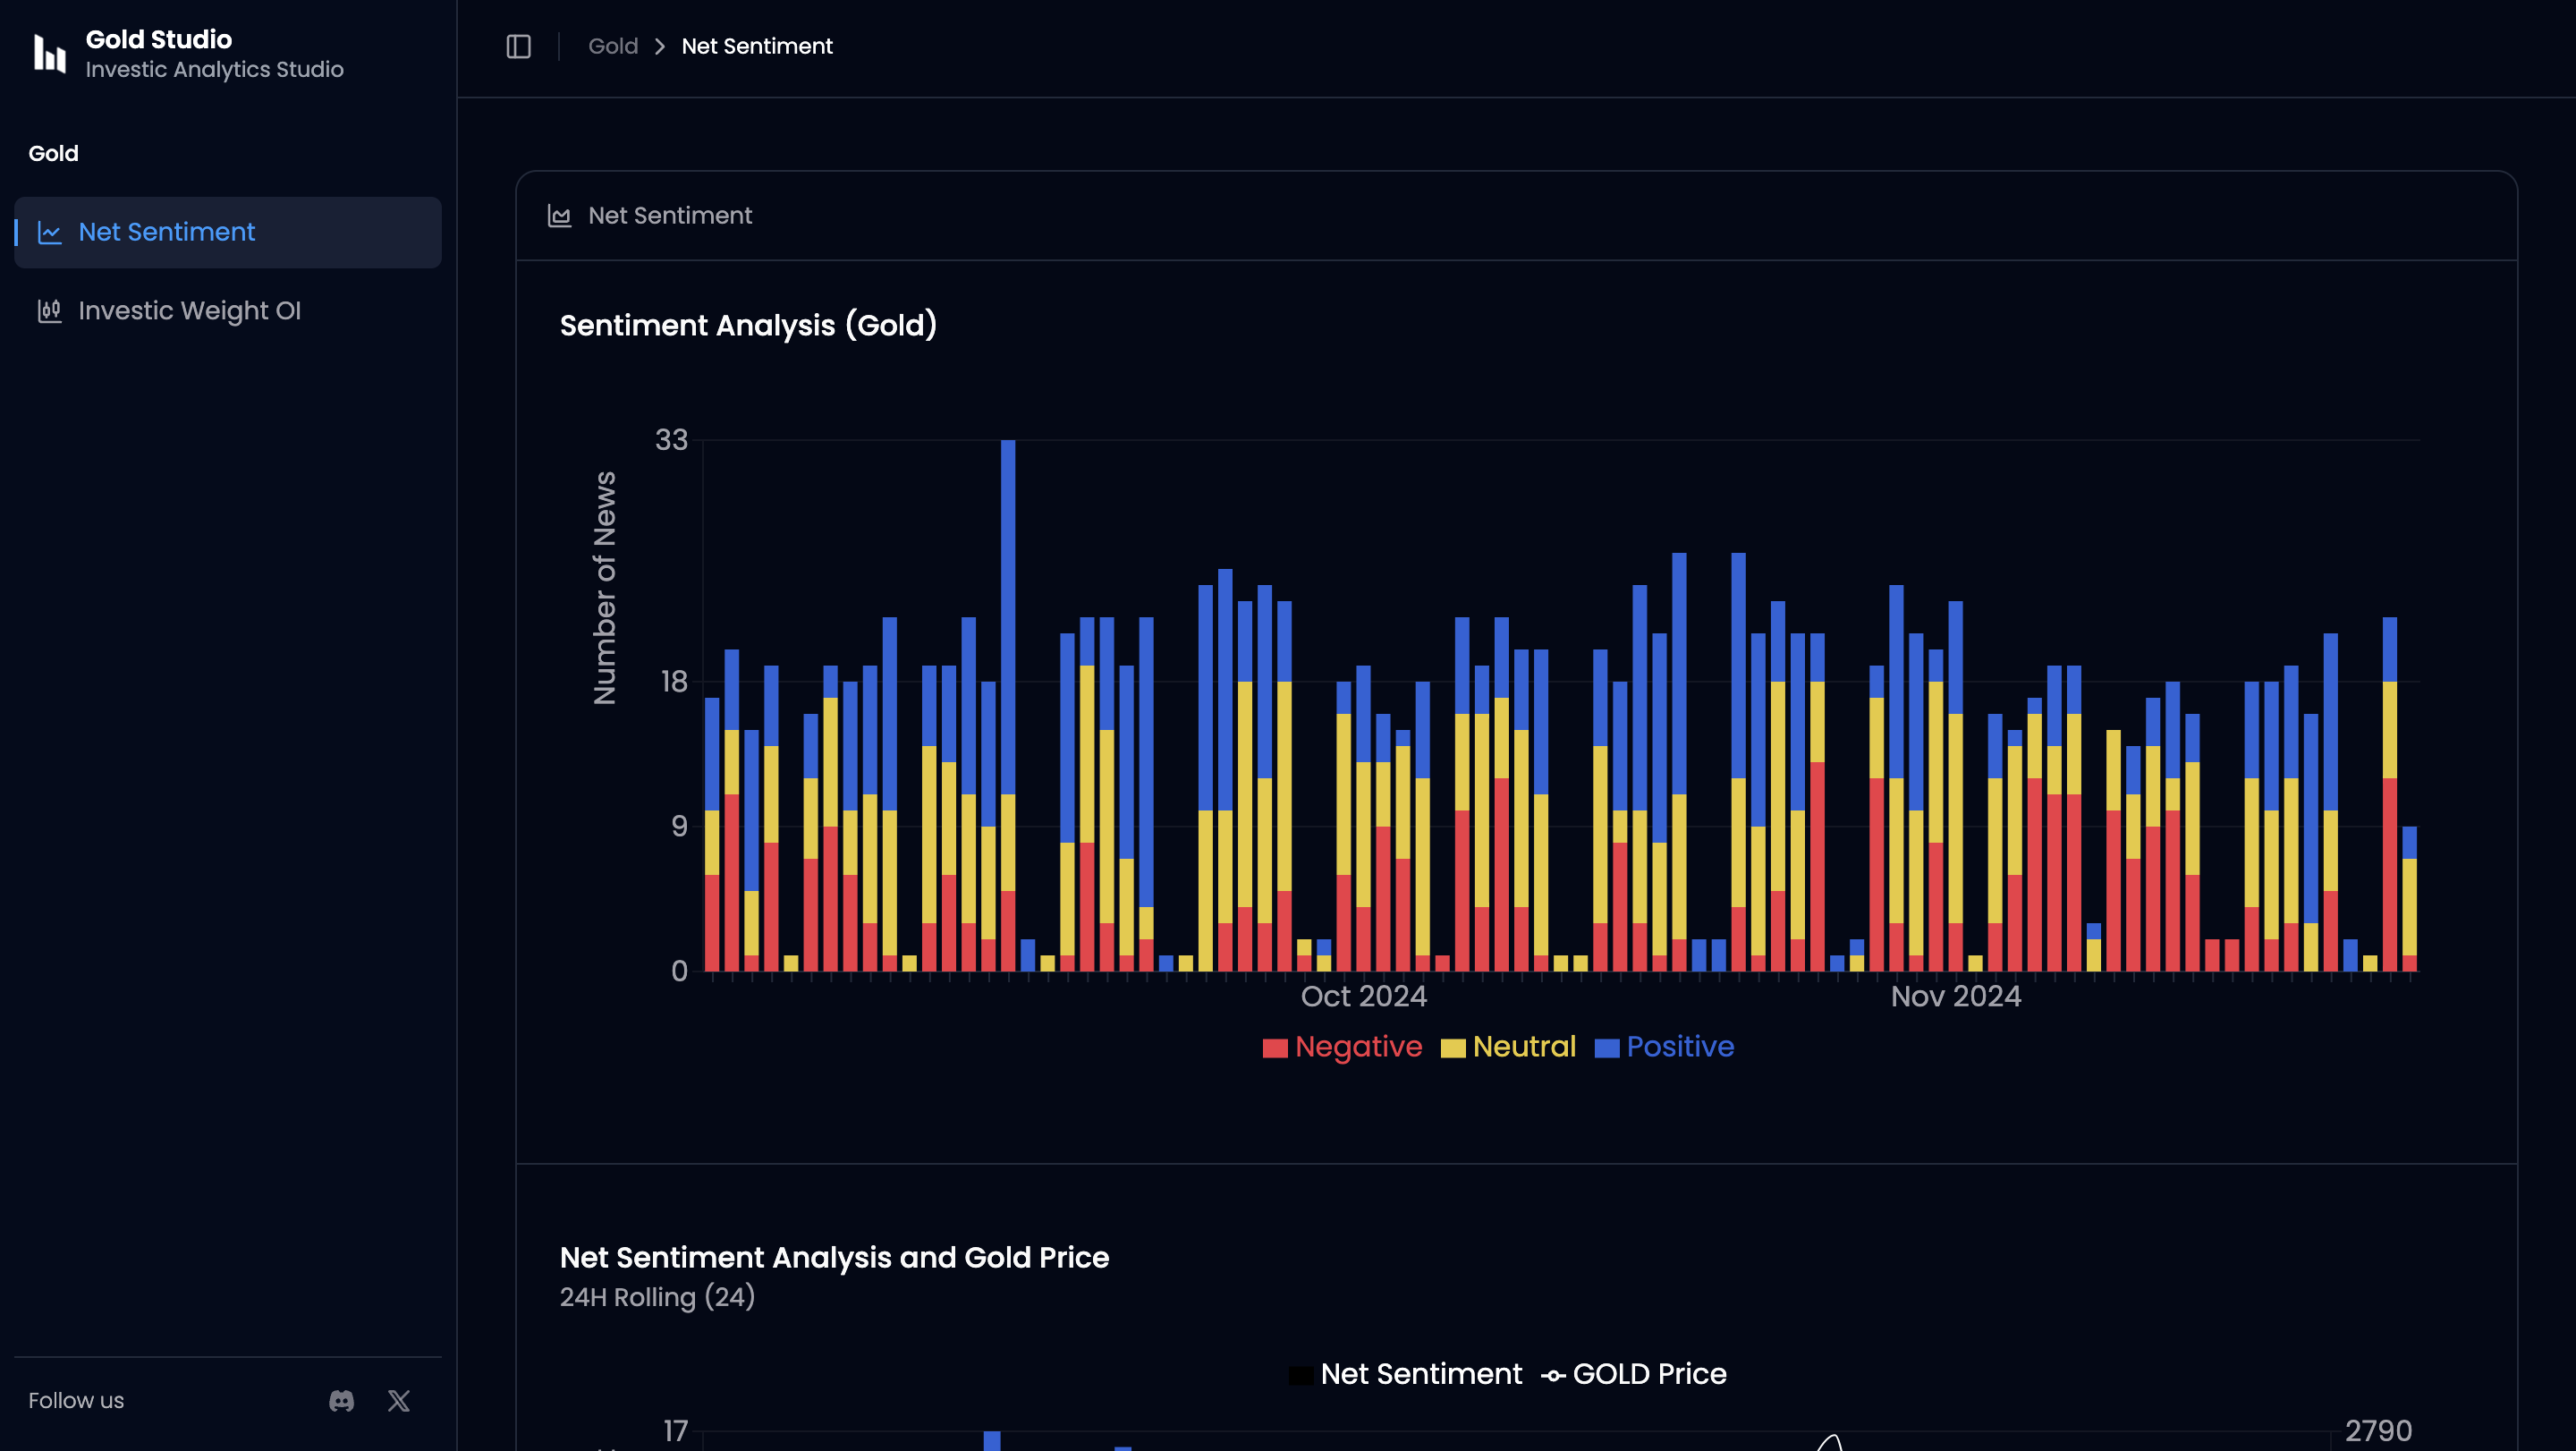
Task: Open the Net Sentiment sidebar menu item
Action: (x=166, y=232)
